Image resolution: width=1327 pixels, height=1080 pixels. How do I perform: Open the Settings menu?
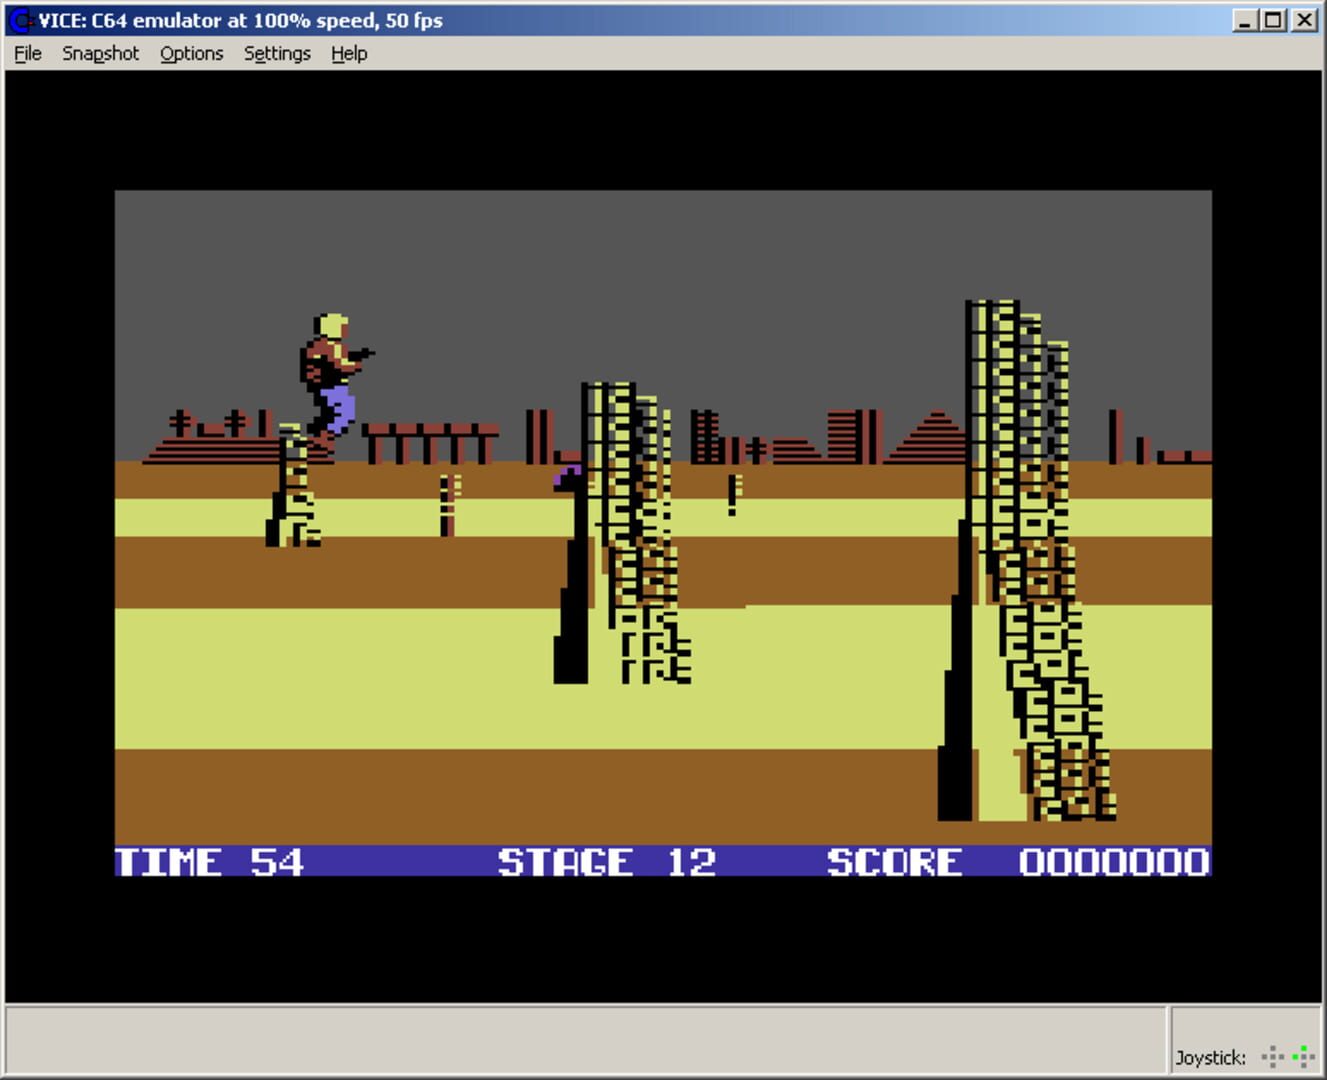(x=277, y=53)
